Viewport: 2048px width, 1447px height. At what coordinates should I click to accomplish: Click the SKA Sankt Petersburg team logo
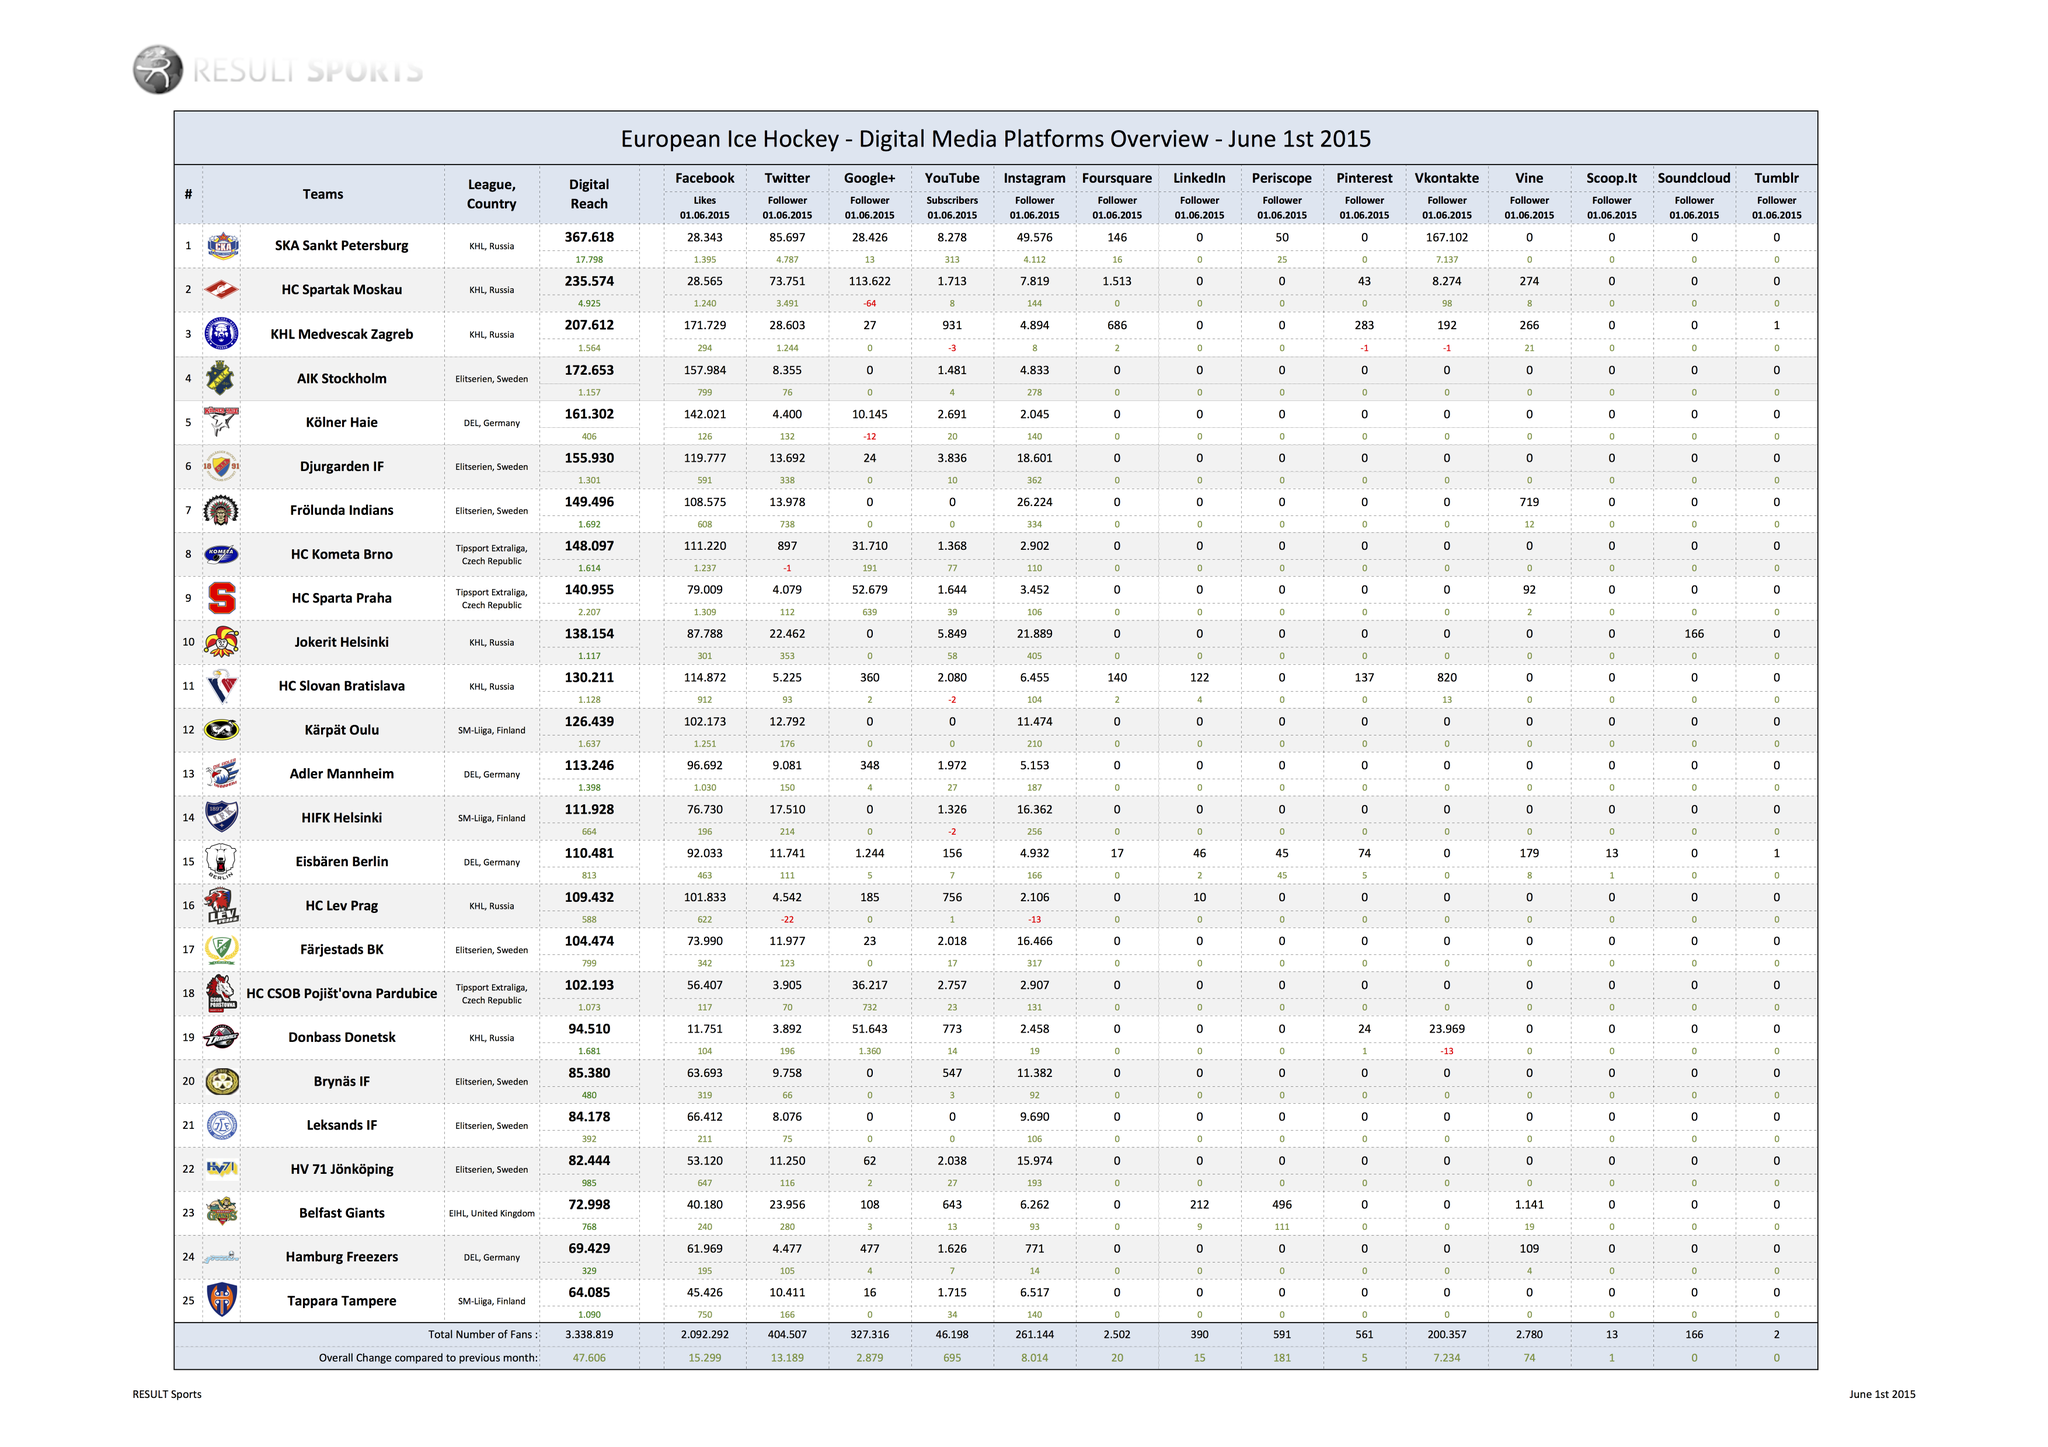[221, 245]
